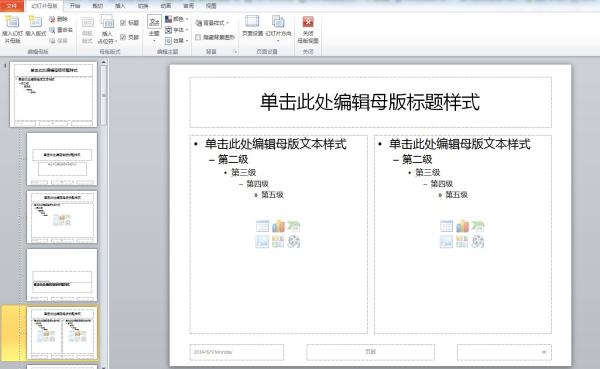Click right placeholder first-level text 单击此处编辑母版文本样式
Image resolution: width=600 pixels, height=369 pixels.
point(460,144)
